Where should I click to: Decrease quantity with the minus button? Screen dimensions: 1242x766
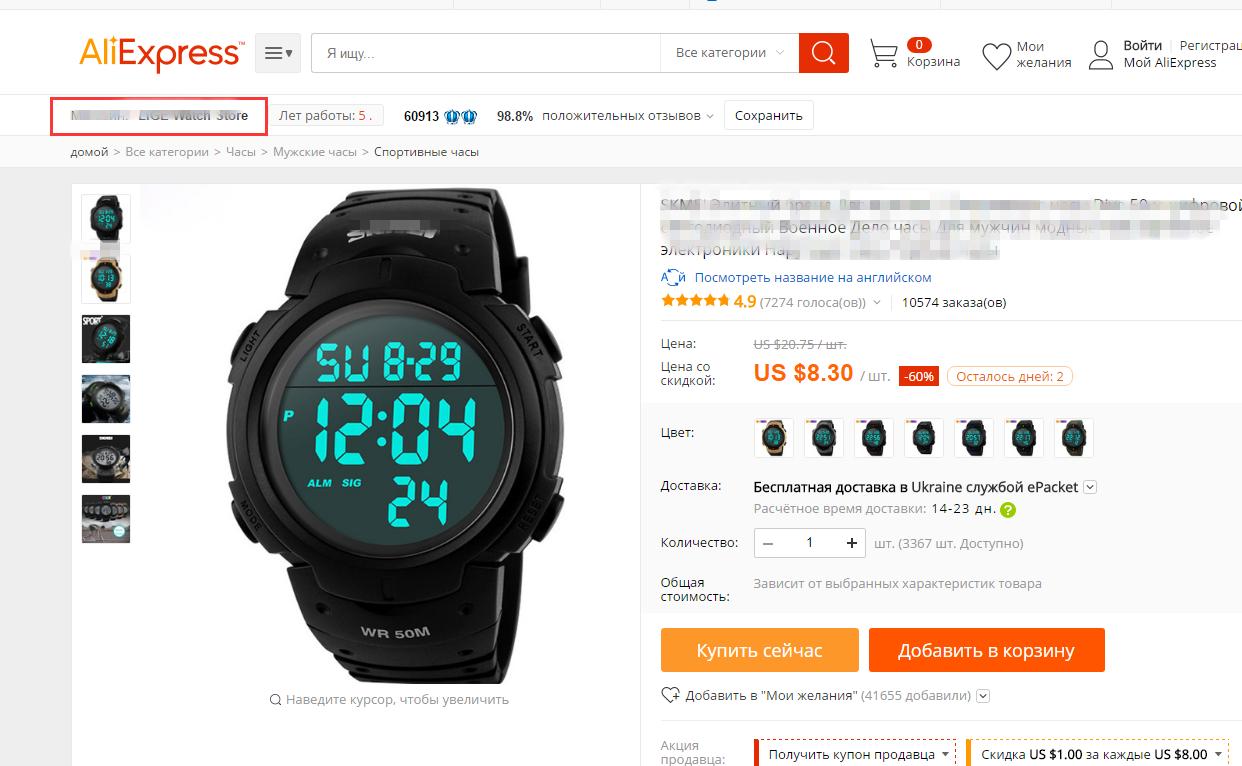coord(768,543)
